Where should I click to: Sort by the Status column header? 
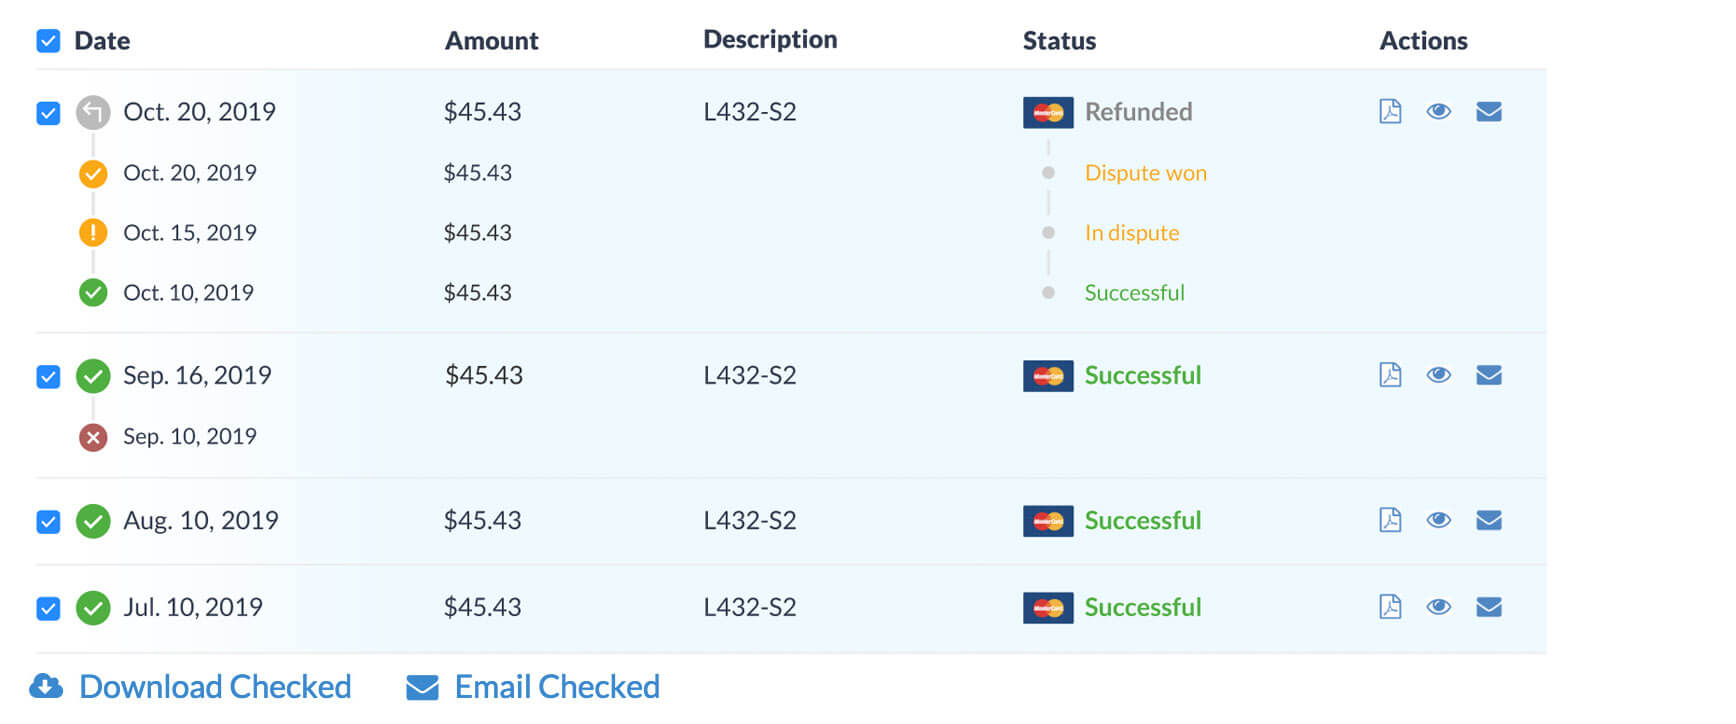click(x=1059, y=41)
